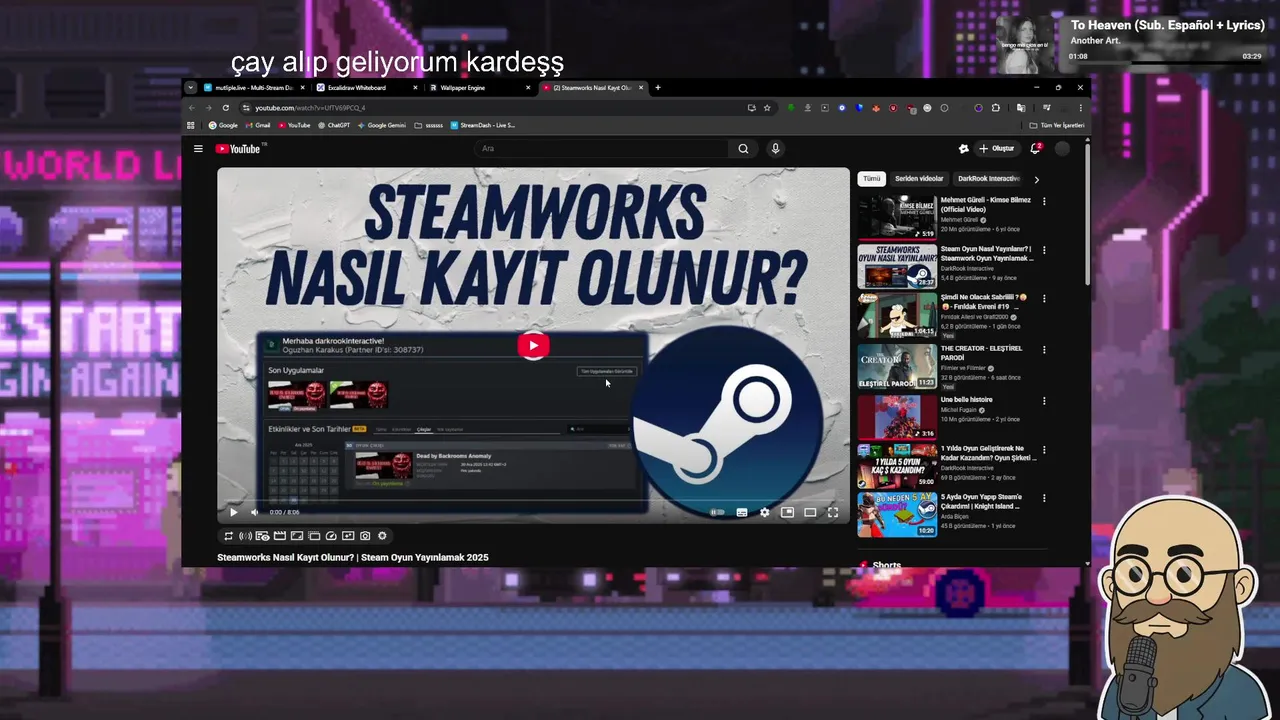Start voice search with the microphone icon
Viewport: 1280px width, 720px height.
[x=775, y=149]
